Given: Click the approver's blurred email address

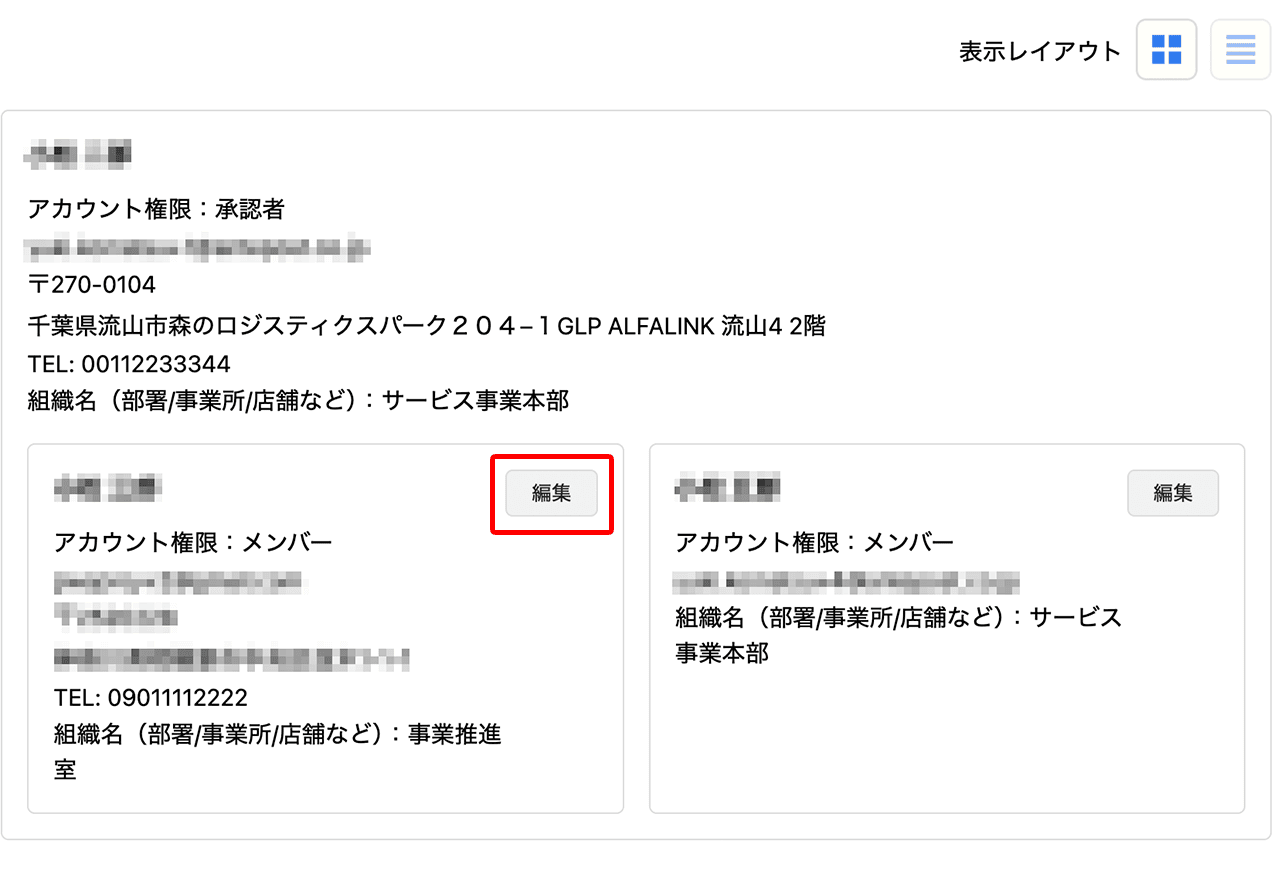Looking at the screenshot, I should tap(200, 247).
